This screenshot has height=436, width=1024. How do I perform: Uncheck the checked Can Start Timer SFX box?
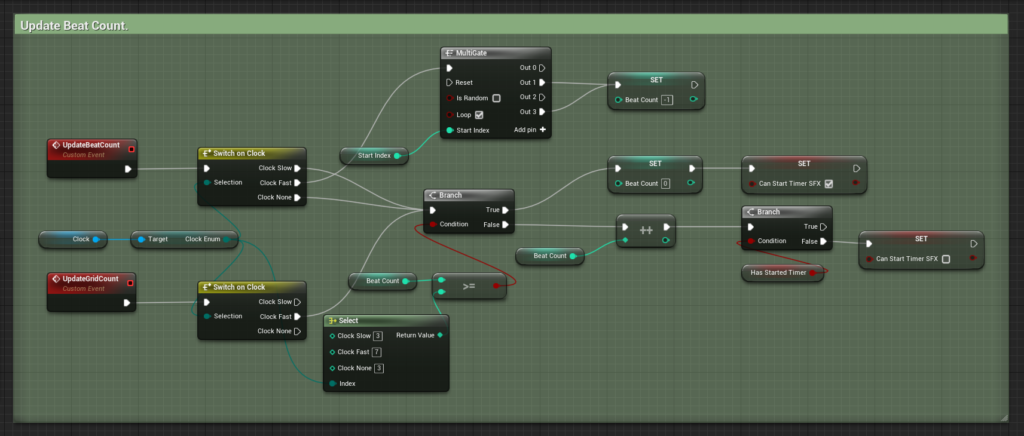[x=828, y=183]
